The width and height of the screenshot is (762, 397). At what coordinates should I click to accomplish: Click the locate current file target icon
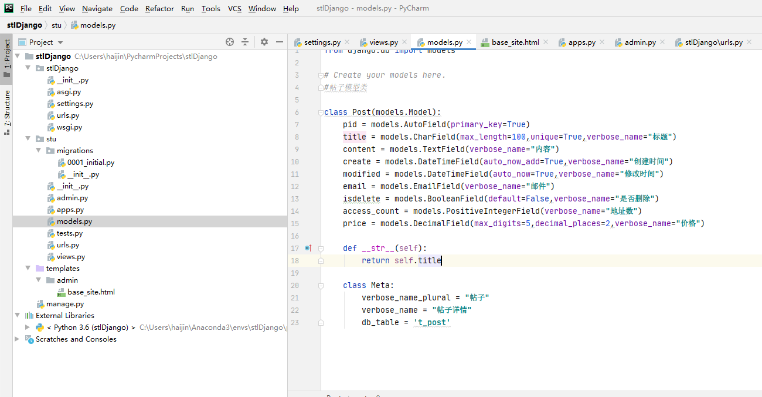230,42
